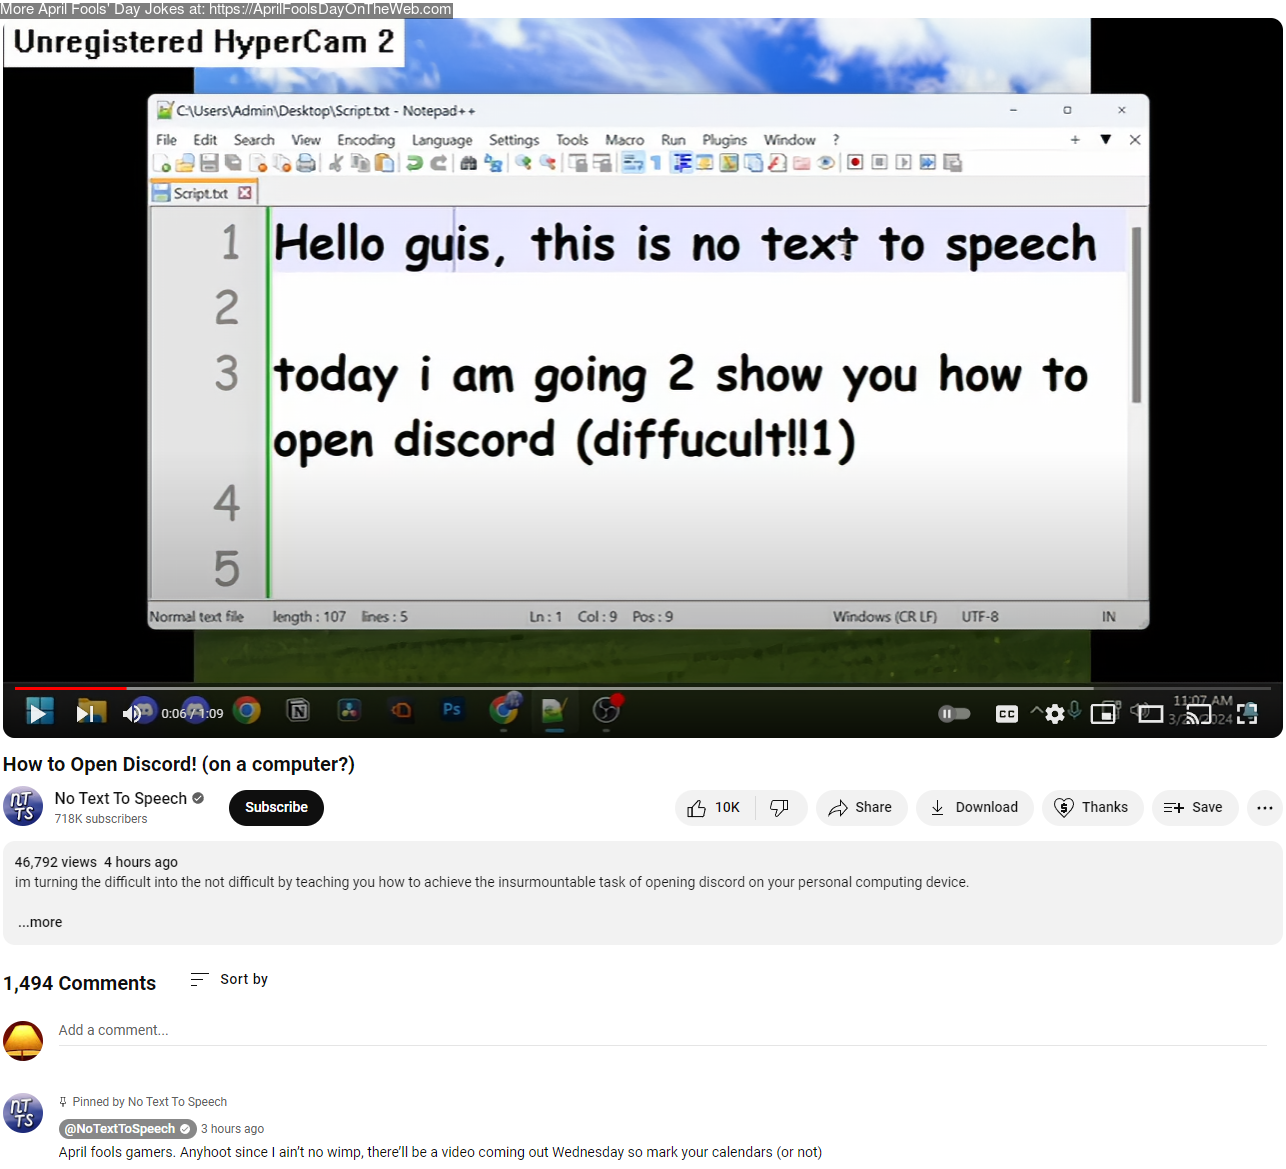1286x1169 pixels.
Task: Click the 0:06 / 1:09 time display
Action: click(192, 713)
